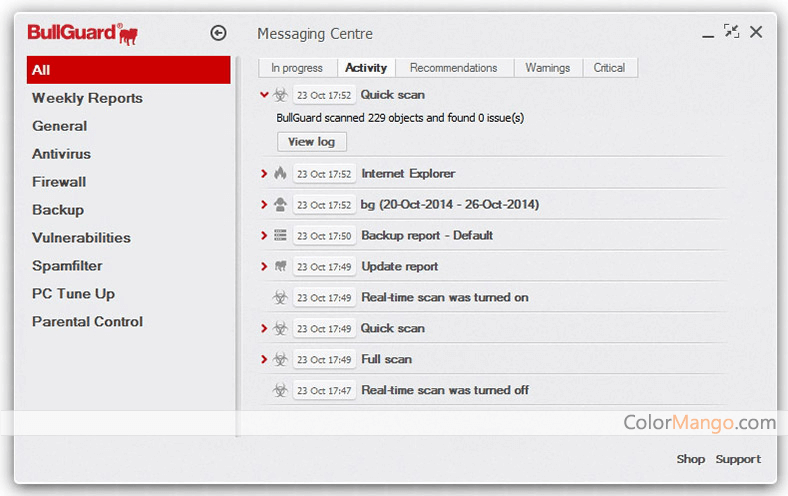Click the backup drive icon beside Backup report
Image resolution: width=788 pixels, height=496 pixels.
[280, 236]
